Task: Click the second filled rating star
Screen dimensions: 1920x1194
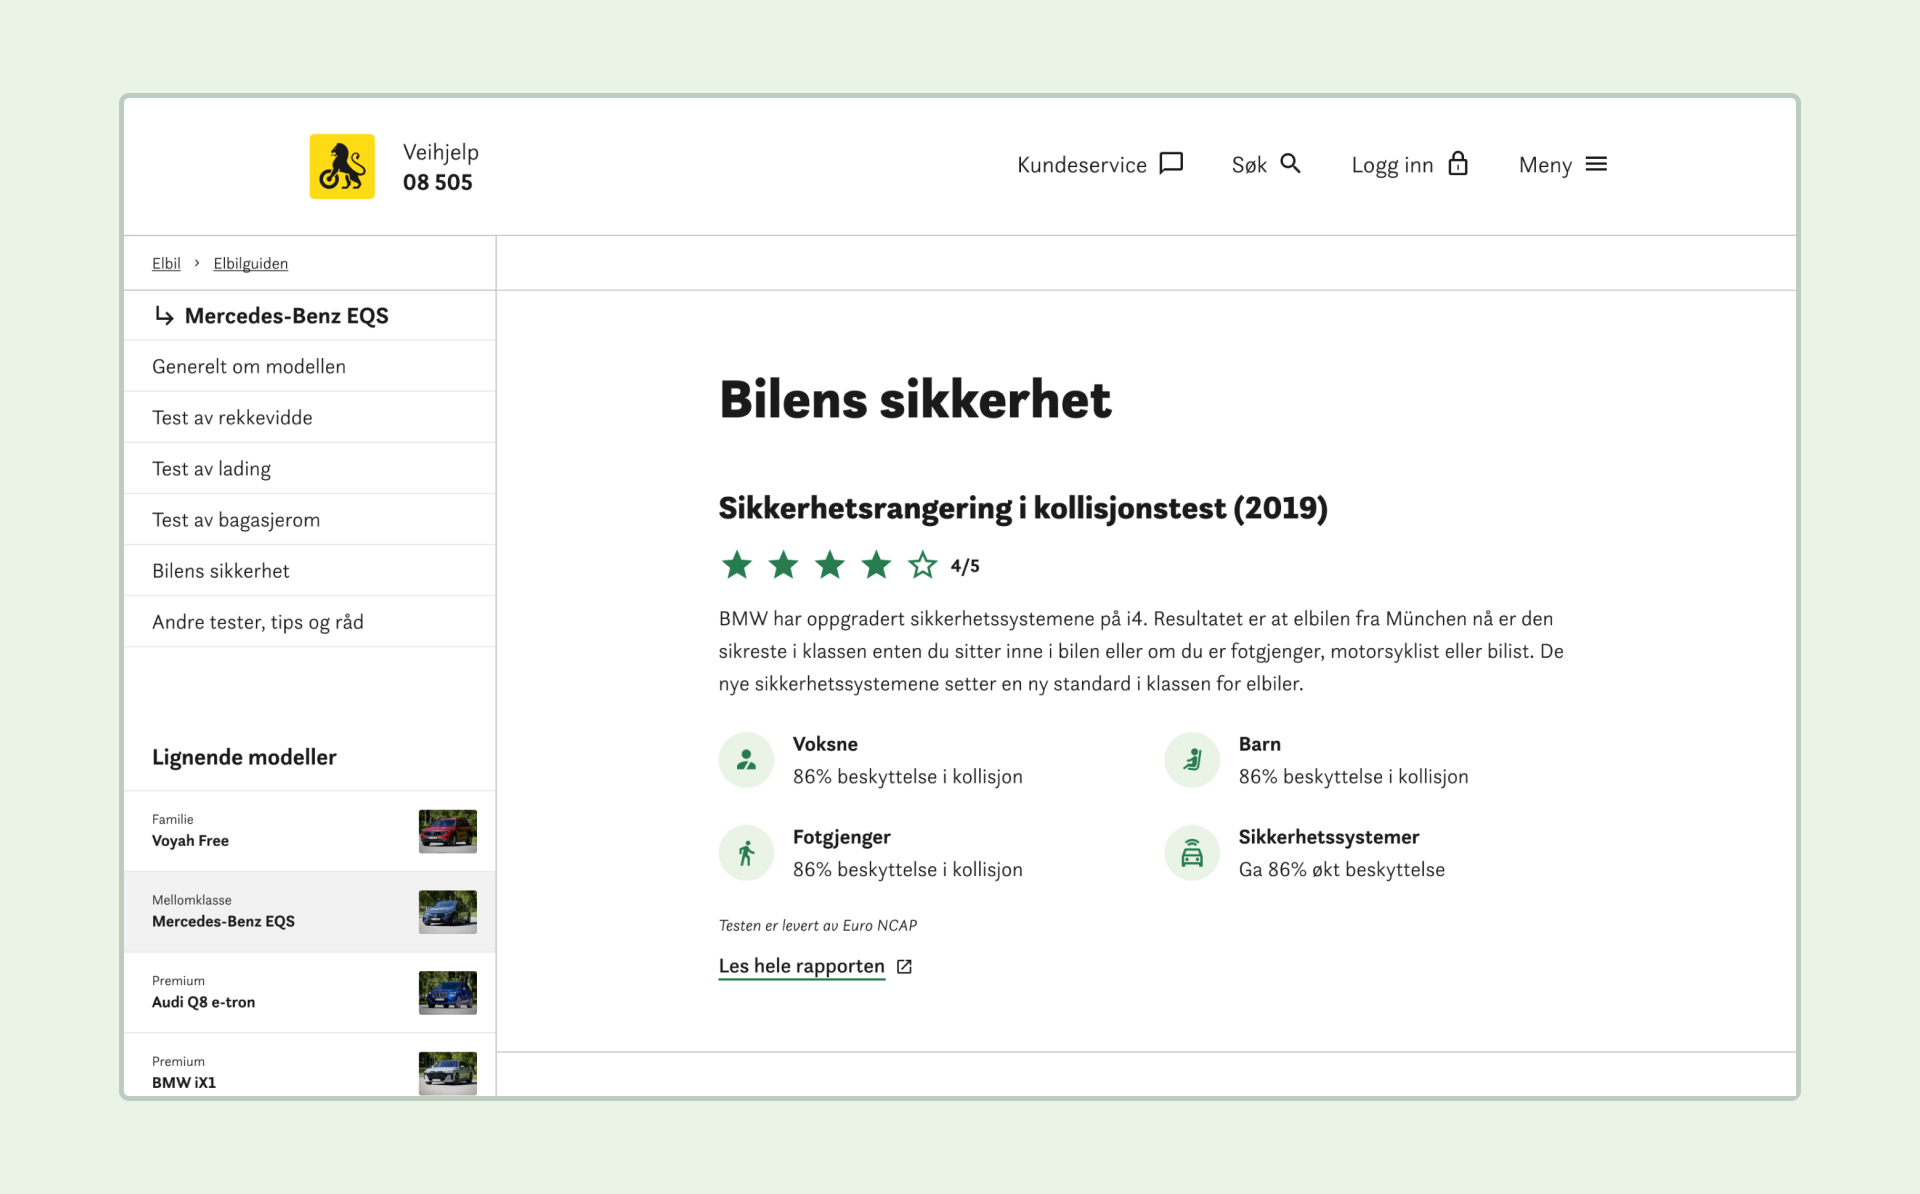Action: tap(783, 565)
